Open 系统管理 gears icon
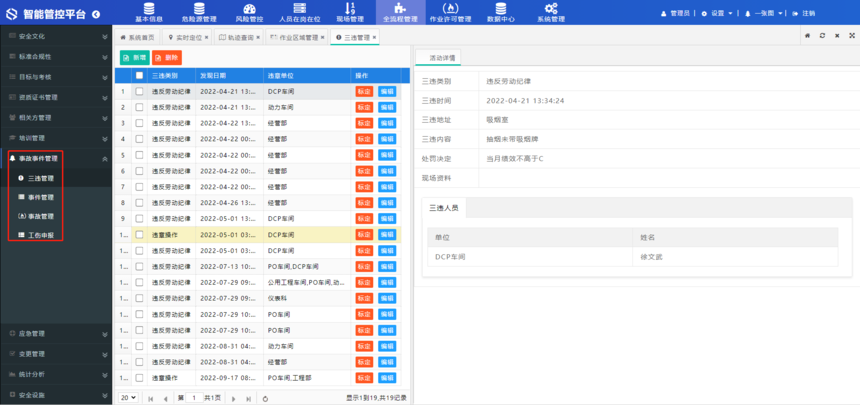This screenshot has height=405, width=860. (551, 8)
